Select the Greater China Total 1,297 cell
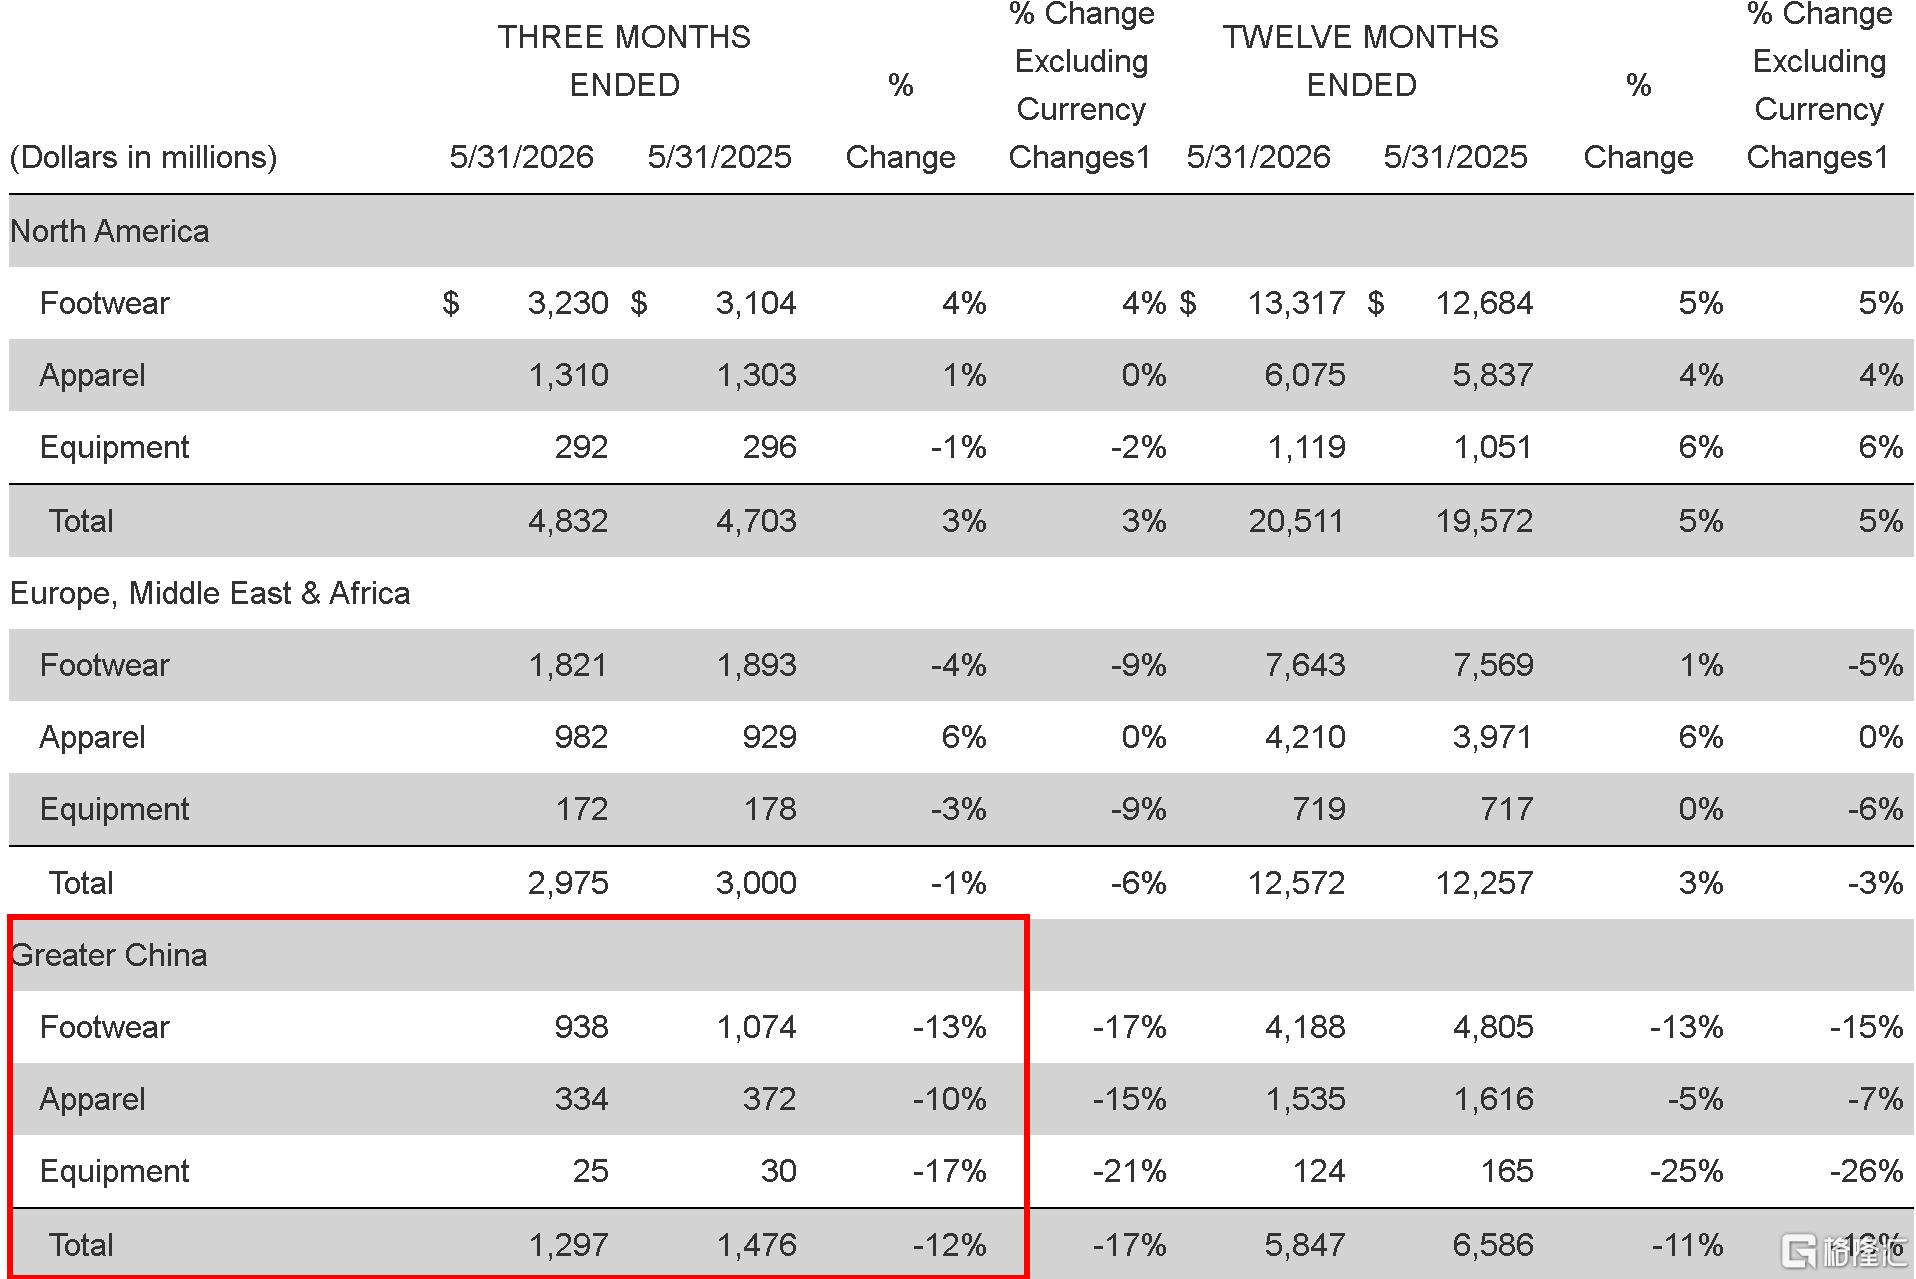Viewport: 1916px width, 1279px height. (568, 1245)
